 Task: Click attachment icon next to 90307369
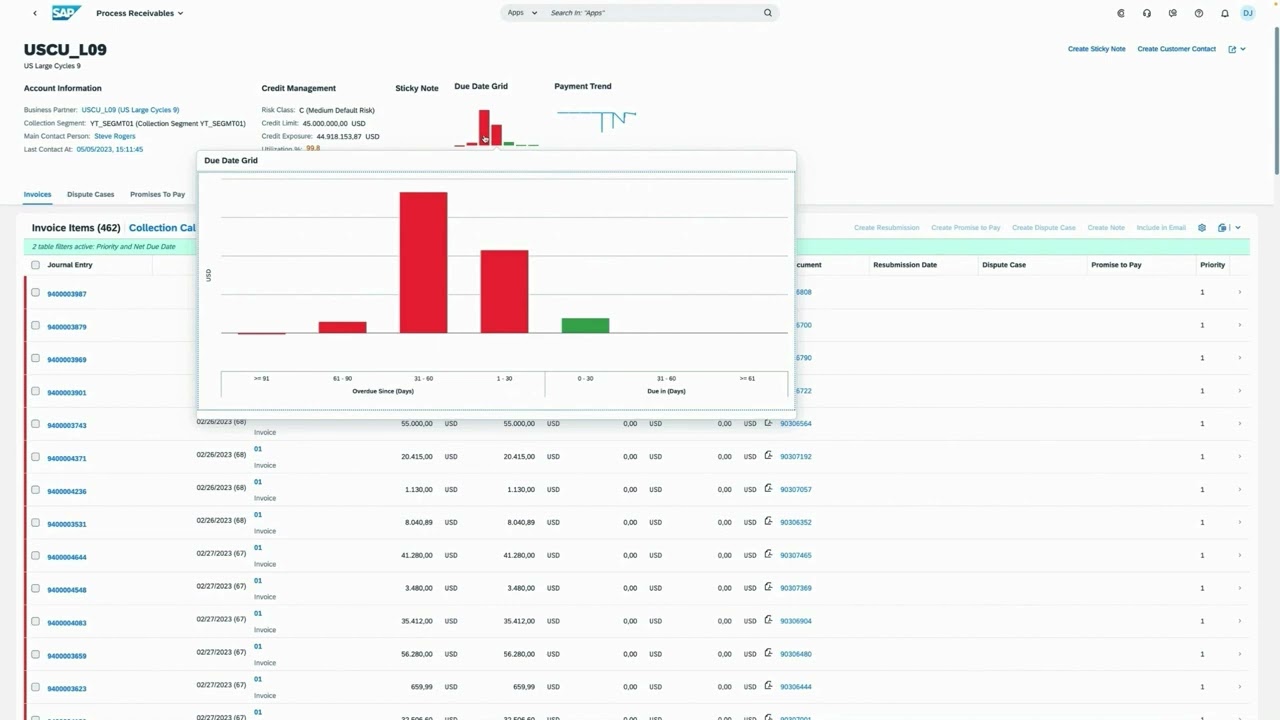coord(768,588)
